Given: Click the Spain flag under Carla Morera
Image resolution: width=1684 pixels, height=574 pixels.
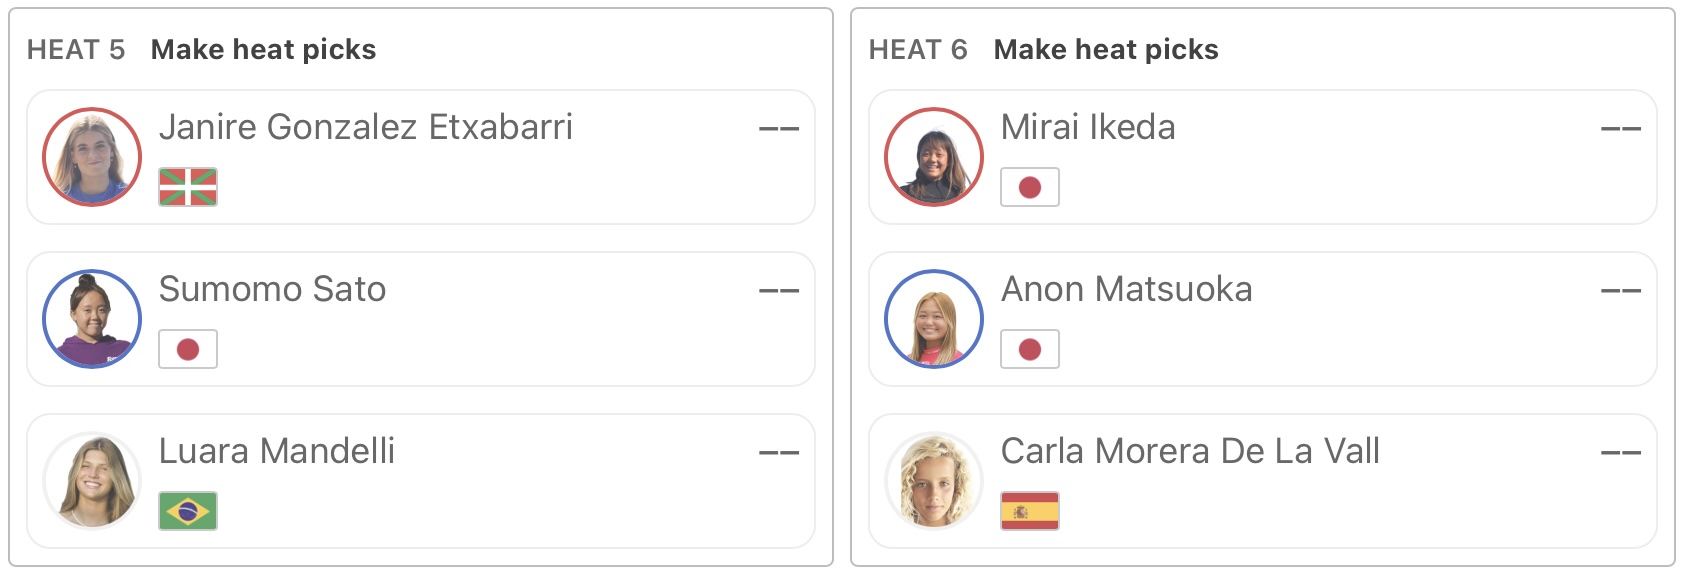Looking at the screenshot, I should coord(1030,511).
